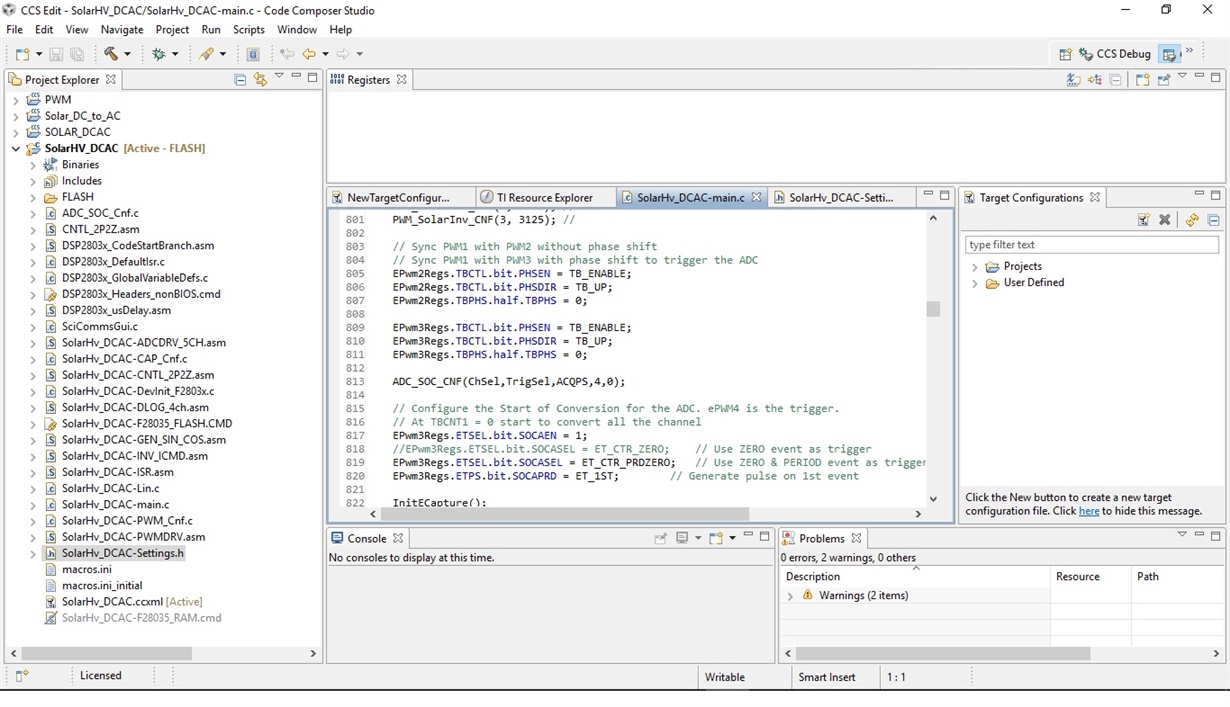
Task: Click the Registers New view icon
Action: click(1143, 80)
